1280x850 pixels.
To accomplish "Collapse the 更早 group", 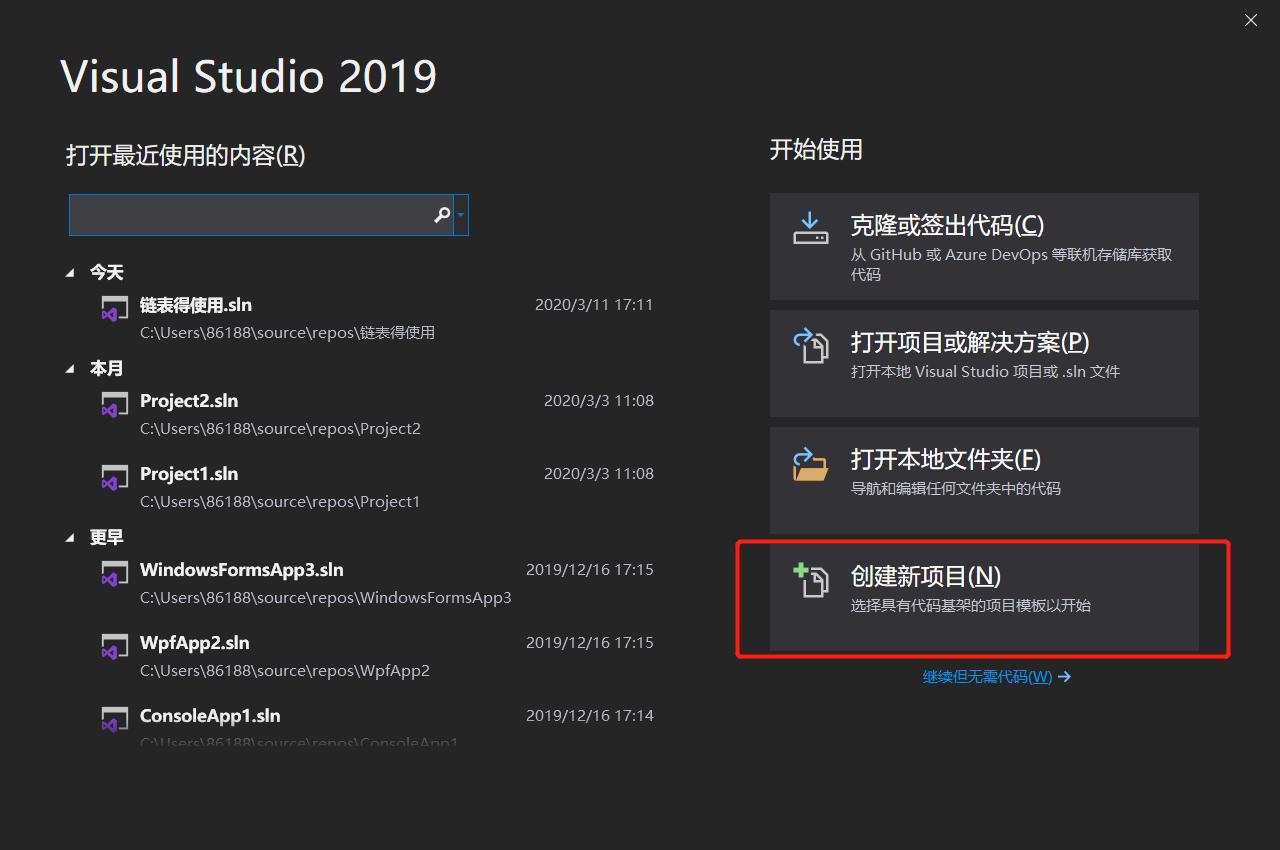I will [x=70, y=537].
